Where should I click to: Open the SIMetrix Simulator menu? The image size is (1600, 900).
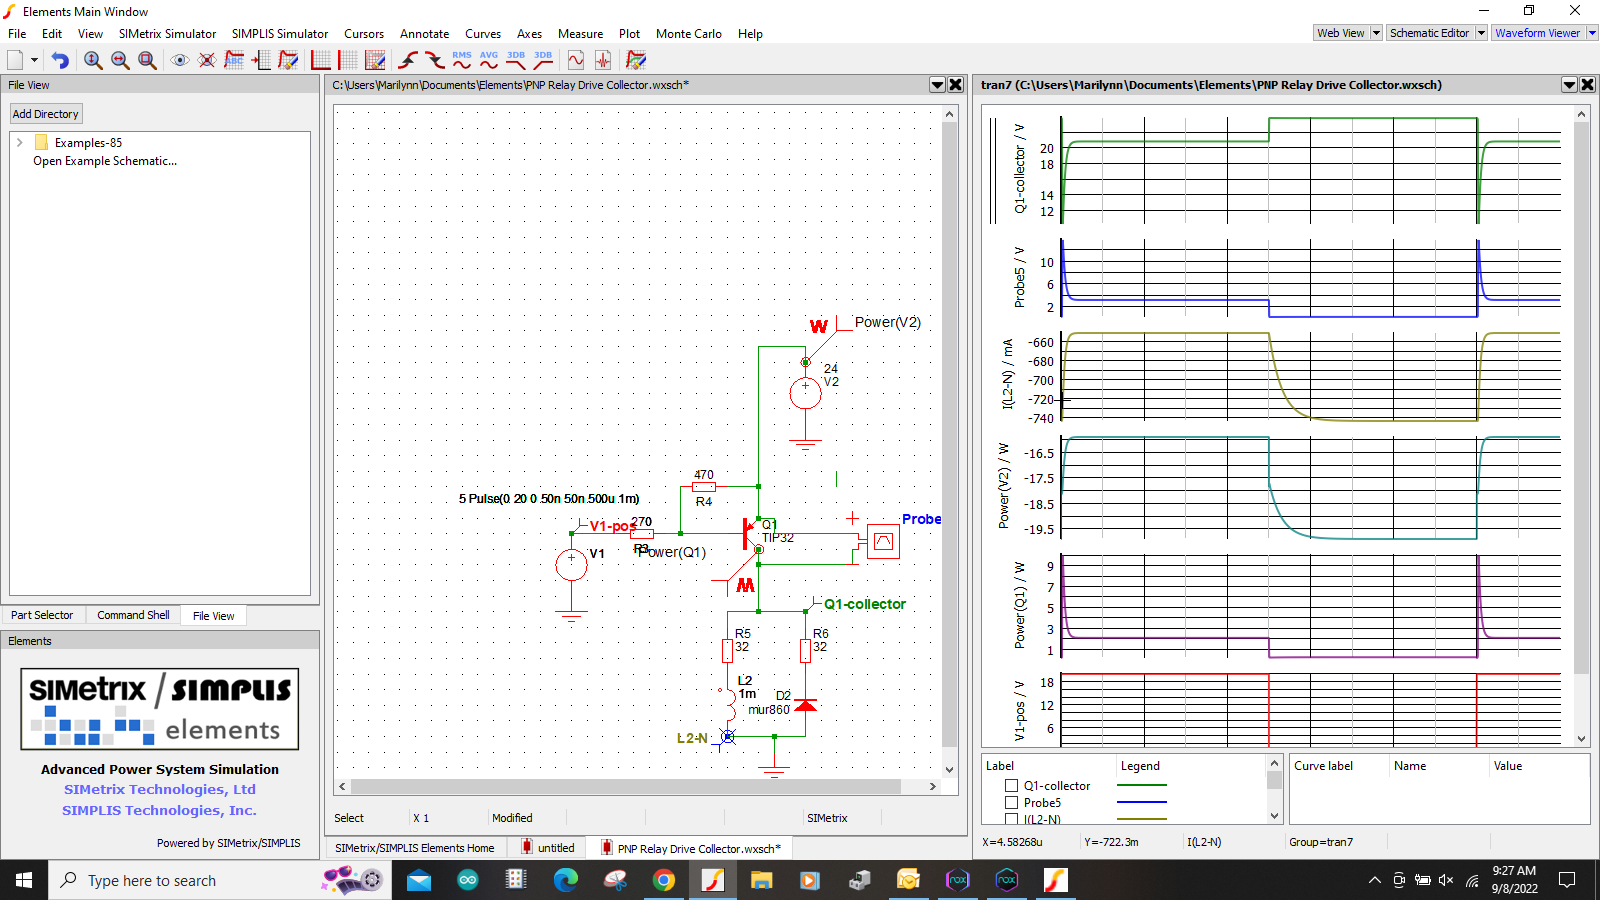(167, 34)
